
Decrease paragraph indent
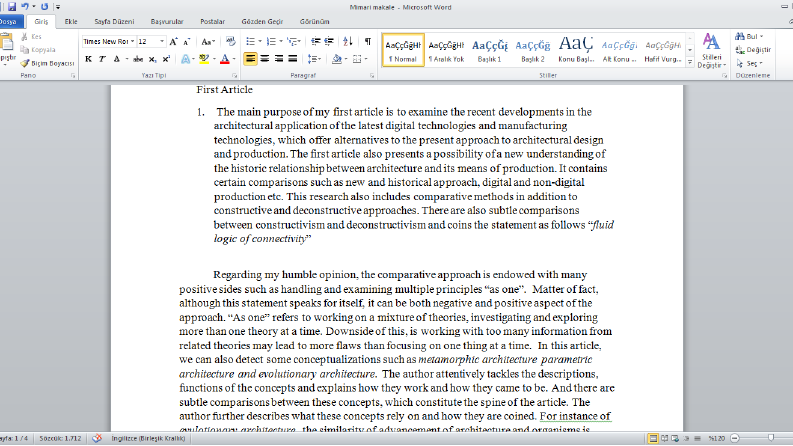(x=316, y=41)
